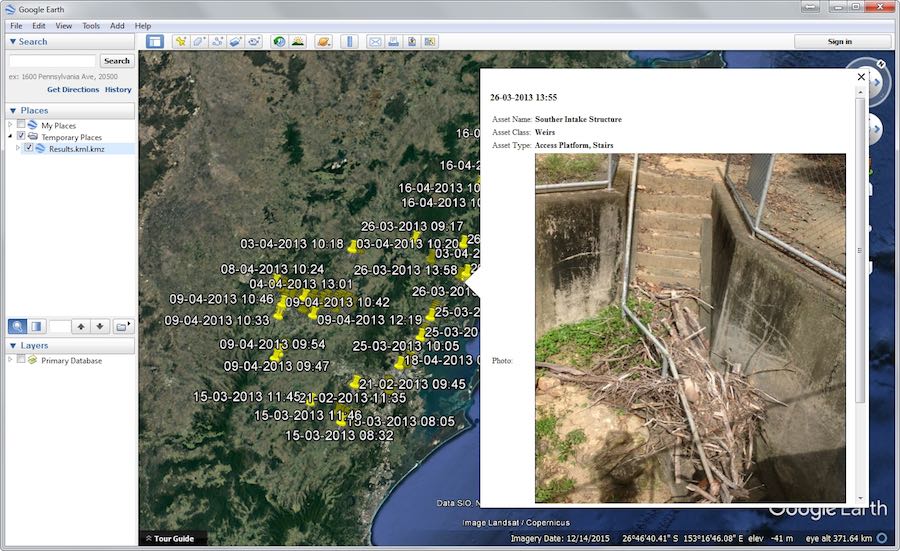Toggle the sidebar visibility button
Viewport: 900px width, 551px height.
coord(155,41)
